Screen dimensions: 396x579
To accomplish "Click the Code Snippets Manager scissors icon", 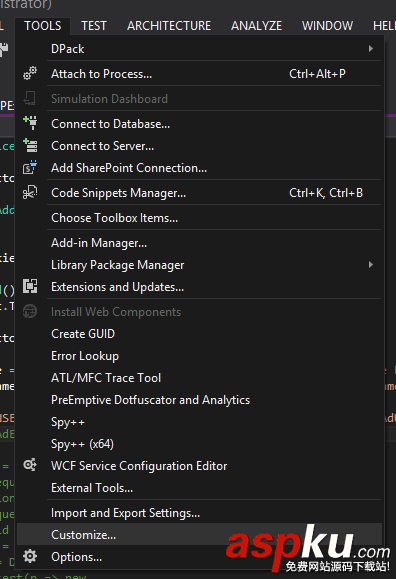I will [x=30, y=192].
